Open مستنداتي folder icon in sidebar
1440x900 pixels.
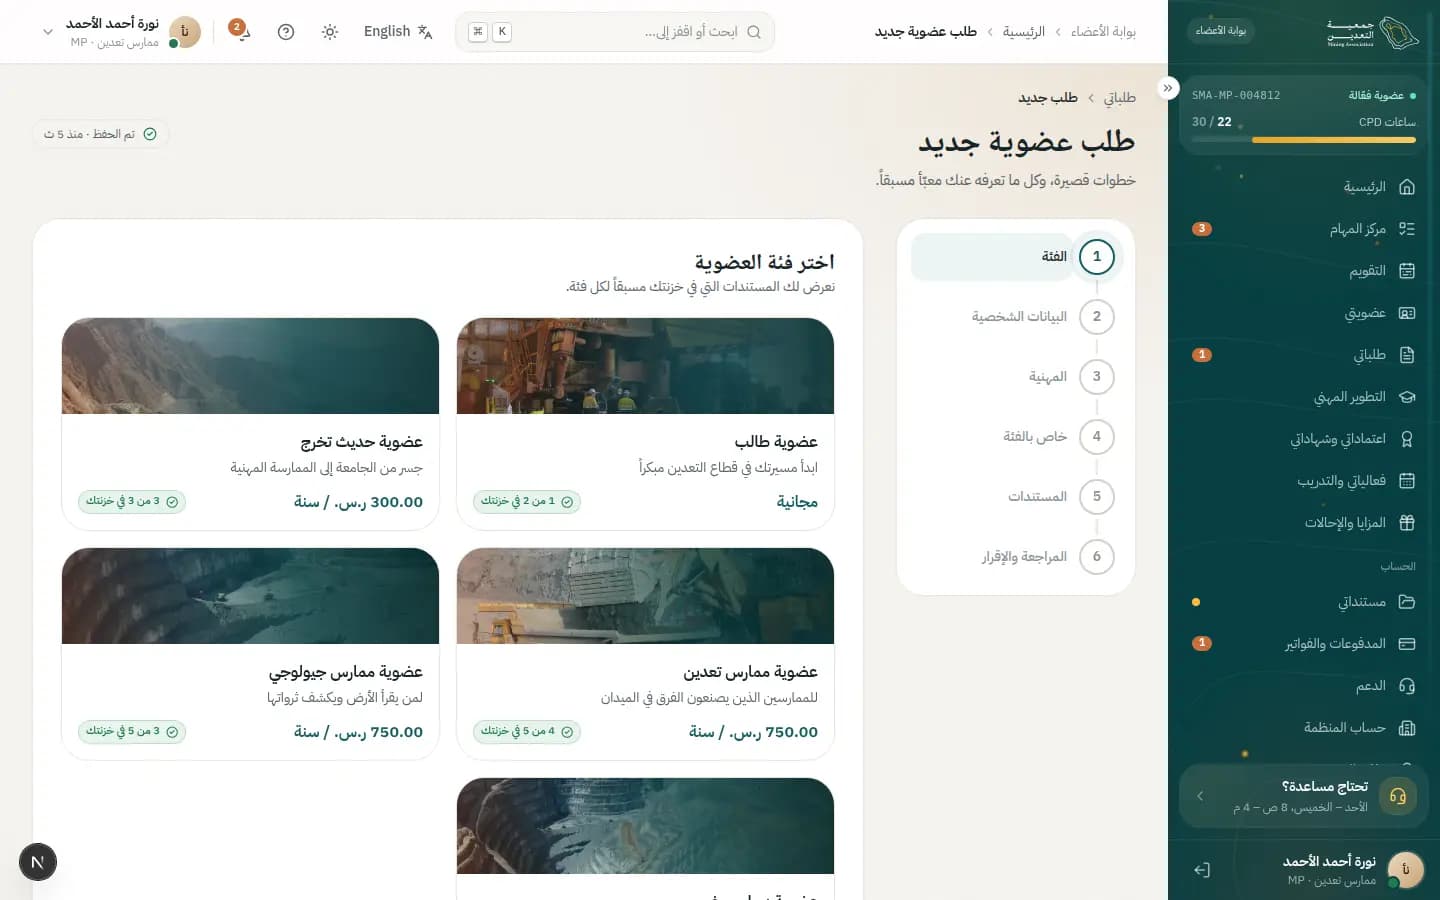pyautogui.click(x=1407, y=602)
